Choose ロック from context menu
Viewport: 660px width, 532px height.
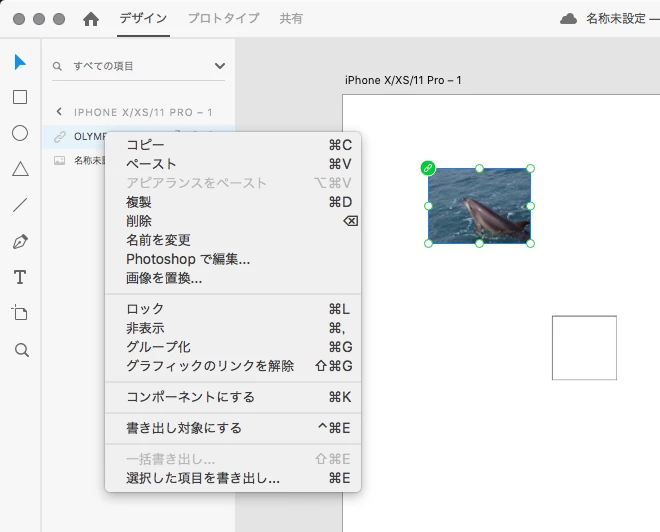[x=233, y=309]
